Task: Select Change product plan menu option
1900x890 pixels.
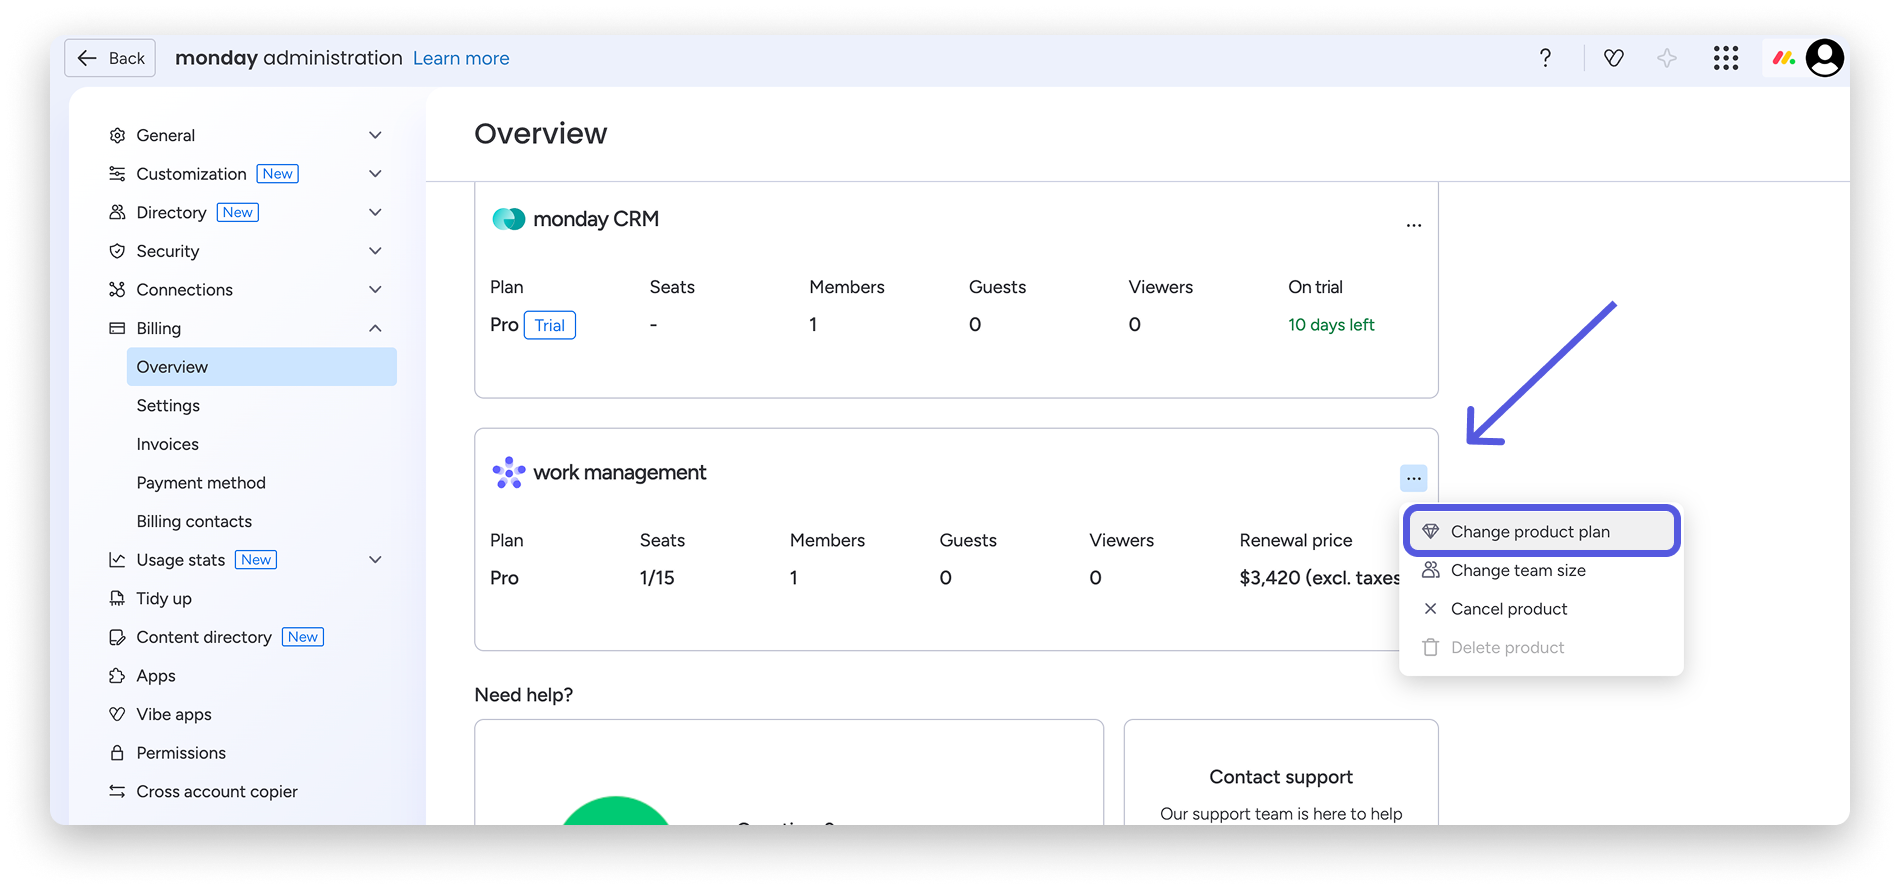Action: [1541, 531]
